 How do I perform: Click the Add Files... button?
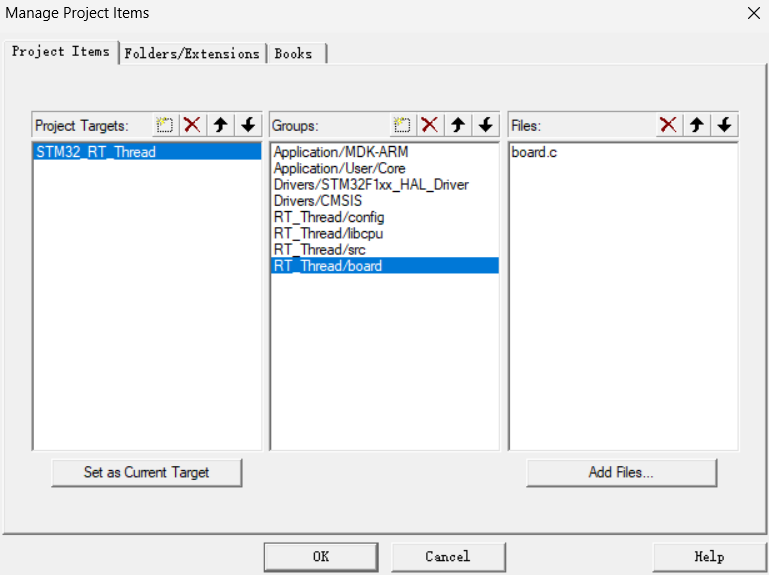tap(621, 472)
